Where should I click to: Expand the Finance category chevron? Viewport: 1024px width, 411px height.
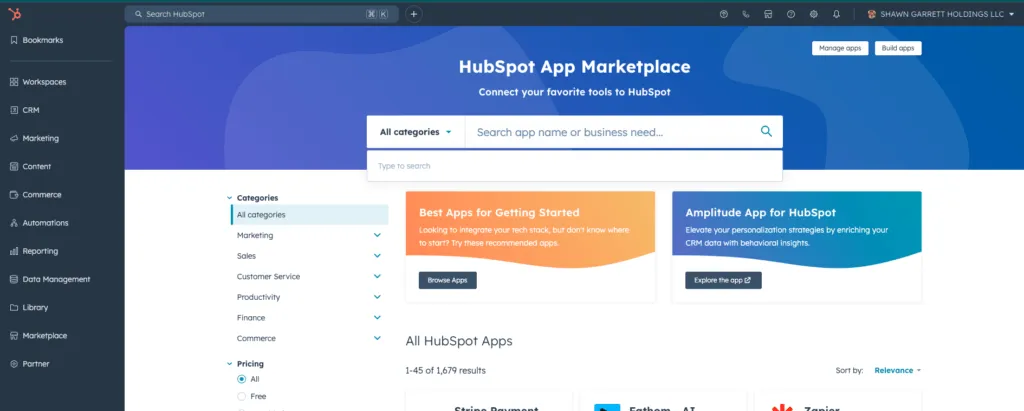pyautogui.click(x=377, y=318)
